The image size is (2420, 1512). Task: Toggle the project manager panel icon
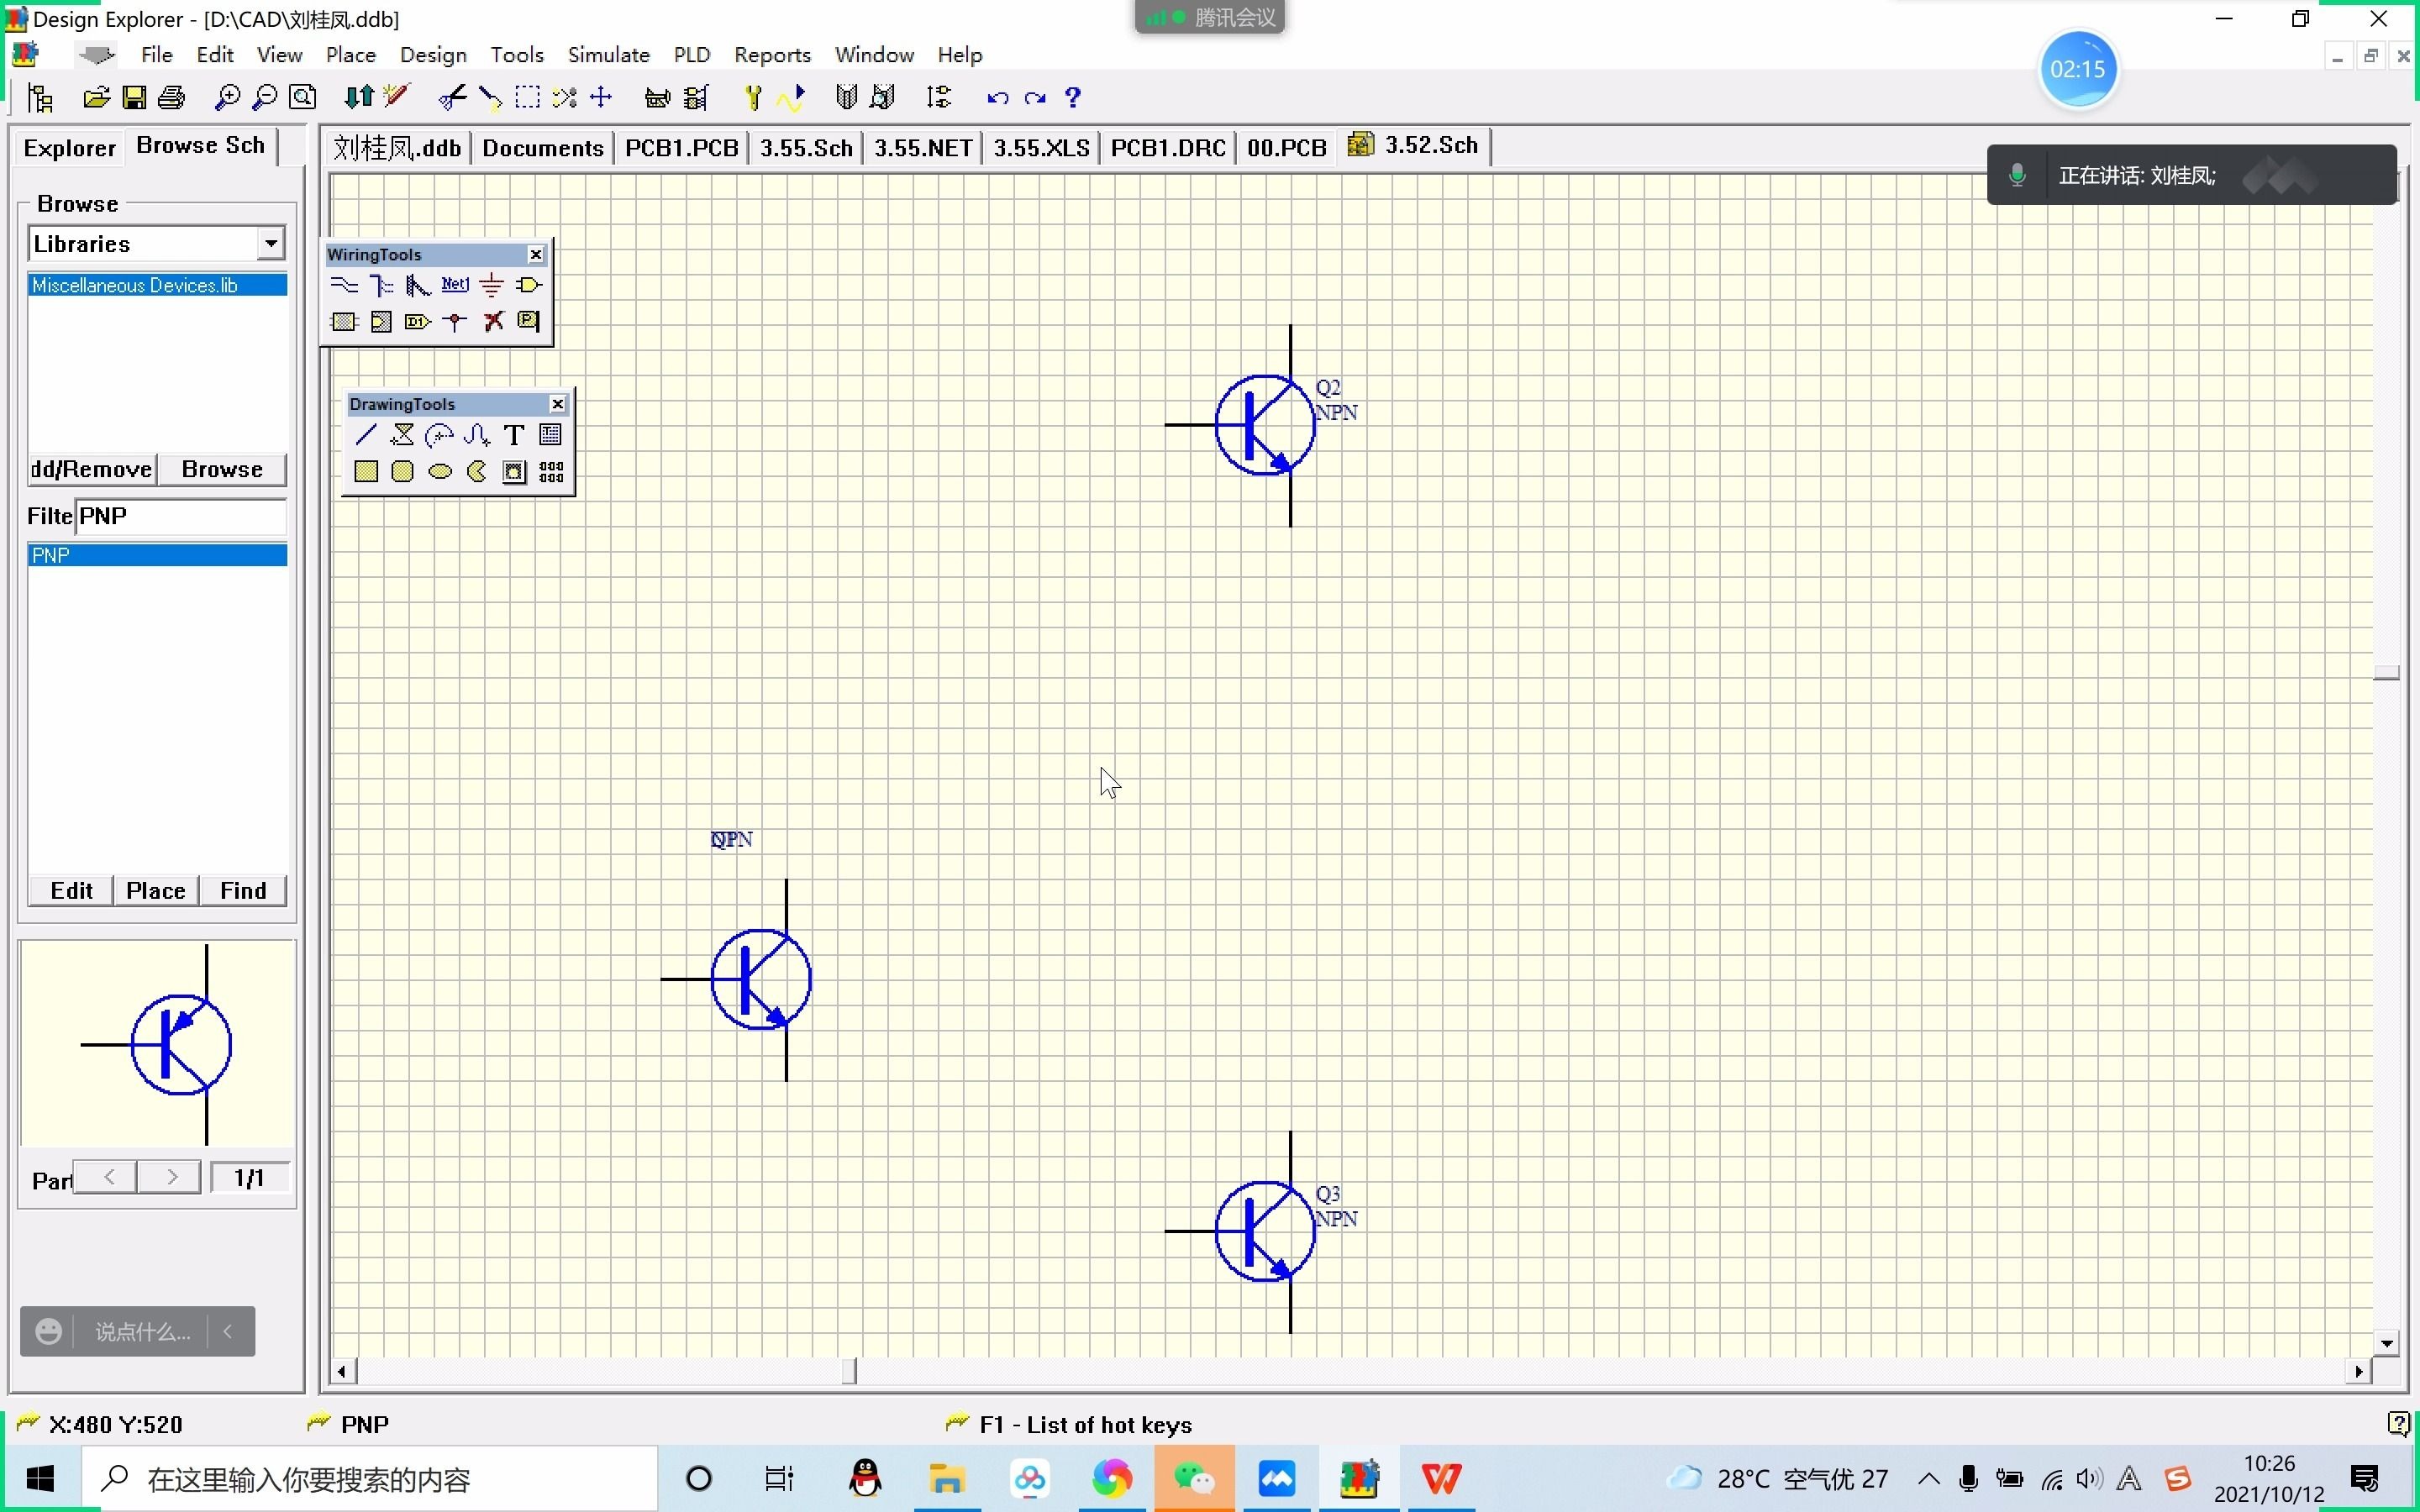pyautogui.click(x=41, y=98)
